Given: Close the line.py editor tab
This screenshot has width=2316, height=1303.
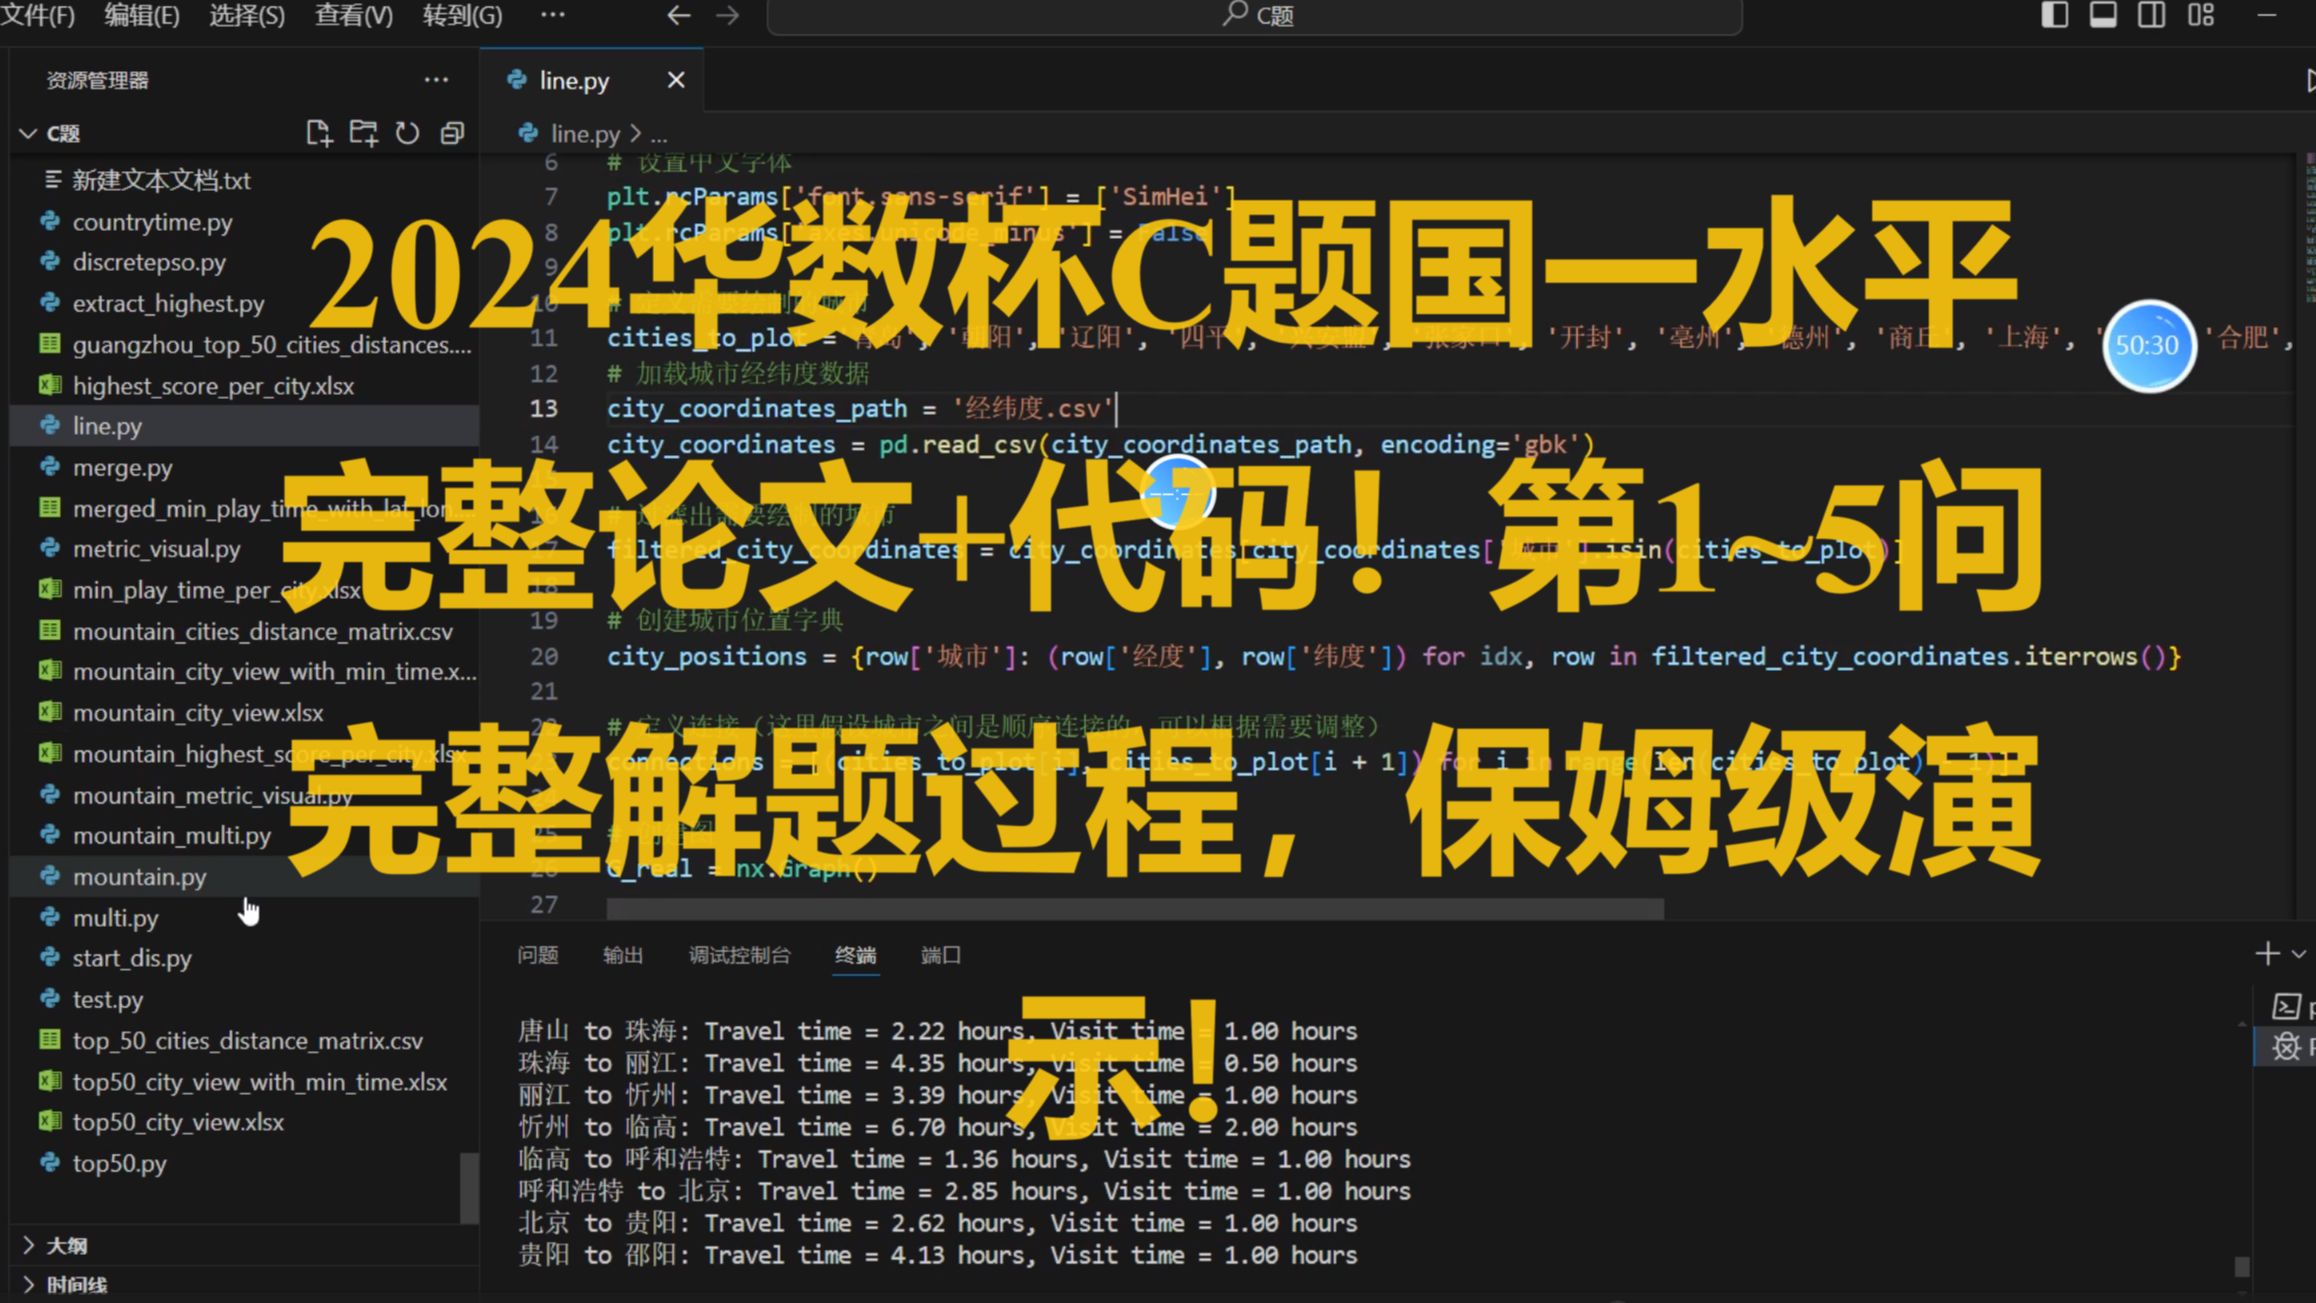Looking at the screenshot, I should coord(676,80).
